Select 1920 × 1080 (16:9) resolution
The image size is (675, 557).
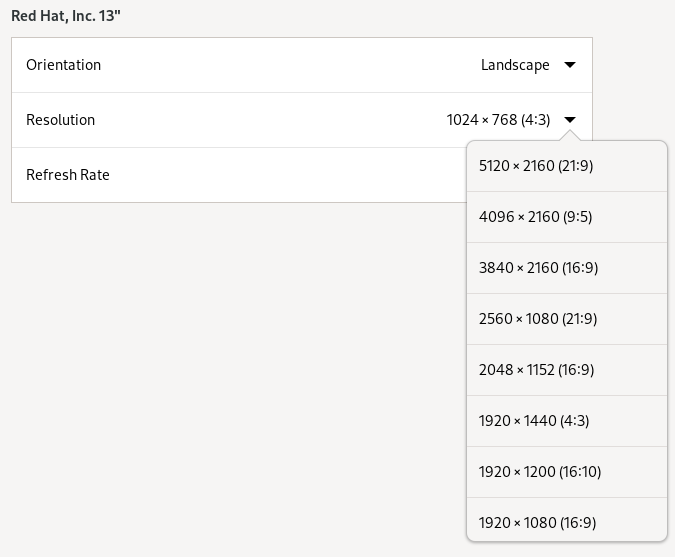click(x=567, y=523)
